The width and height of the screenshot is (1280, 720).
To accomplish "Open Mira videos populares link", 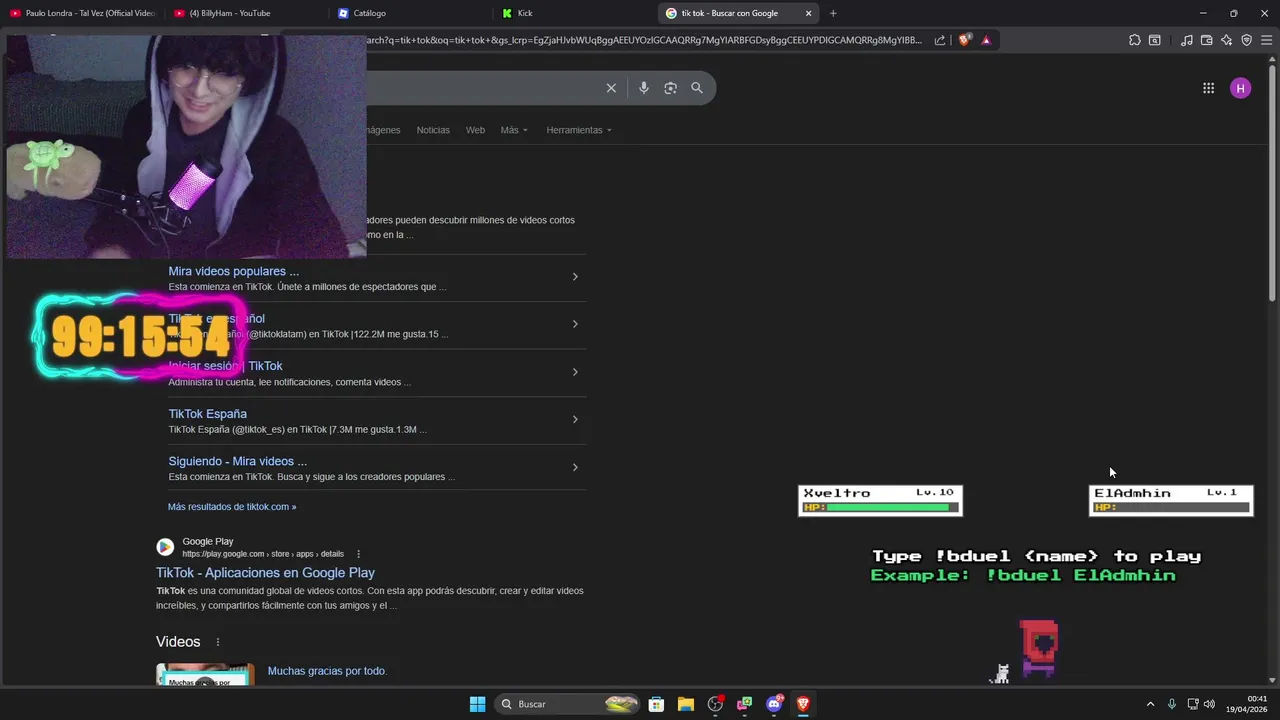I will pos(233,271).
